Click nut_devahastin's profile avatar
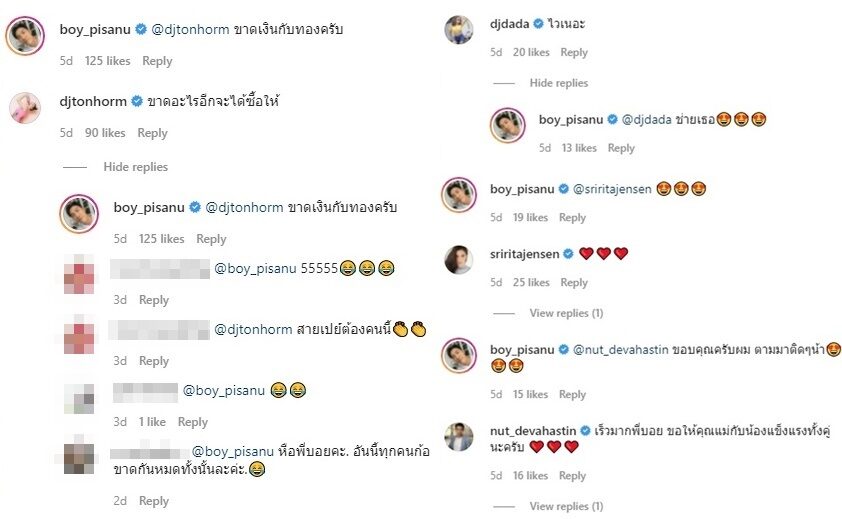This screenshot has width=842, height=519. pyautogui.click(x=459, y=437)
